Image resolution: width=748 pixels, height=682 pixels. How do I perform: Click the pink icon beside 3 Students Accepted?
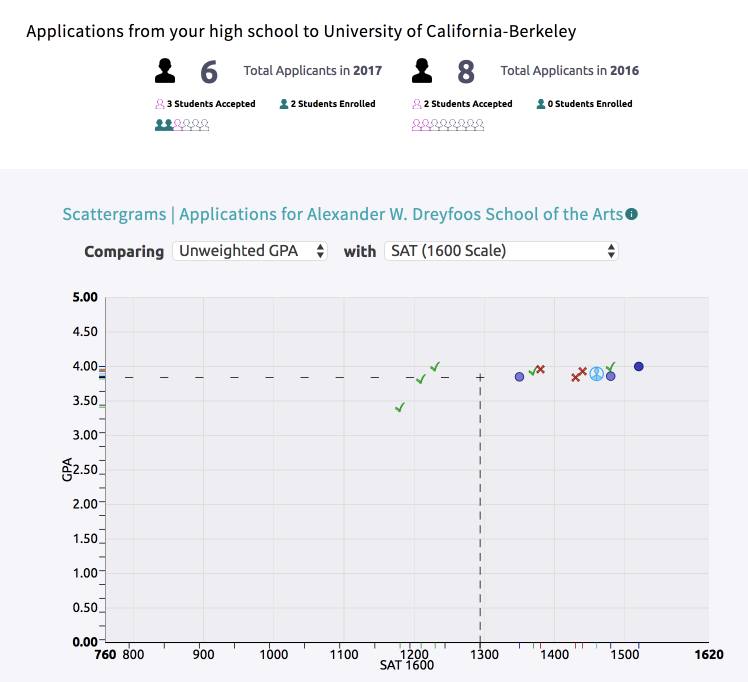point(160,104)
